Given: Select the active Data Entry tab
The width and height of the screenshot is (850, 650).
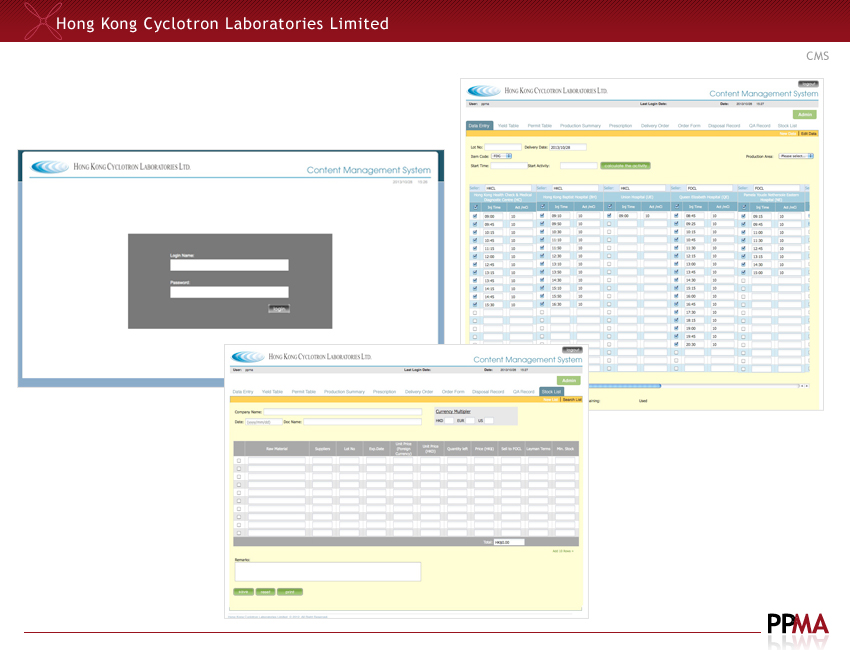Looking at the screenshot, I should [x=479, y=126].
